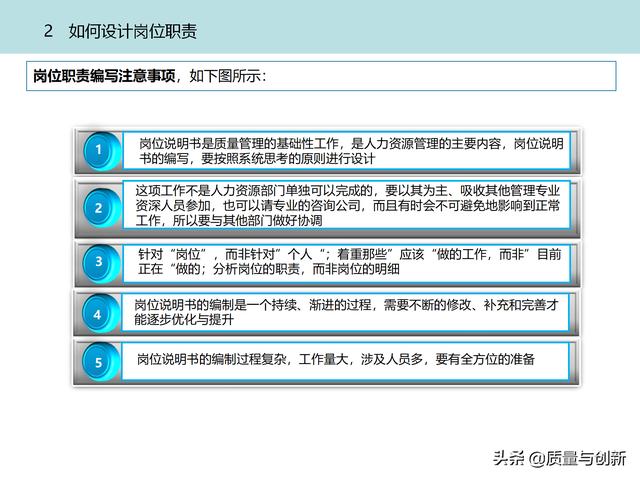The height and width of the screenshot is (480, 640).
Task: Select the text about 编制过程复杂，工作量大
Action: click(335, 360)
